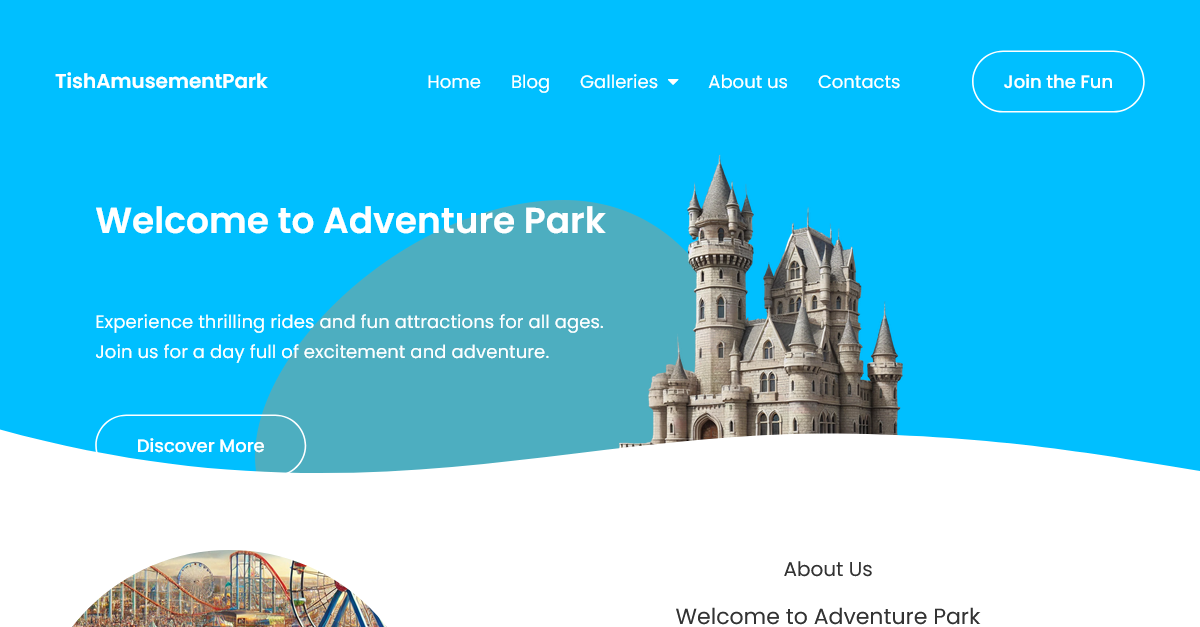
Task: Navigate to About us in the navbar
Action: pos(748,82)
